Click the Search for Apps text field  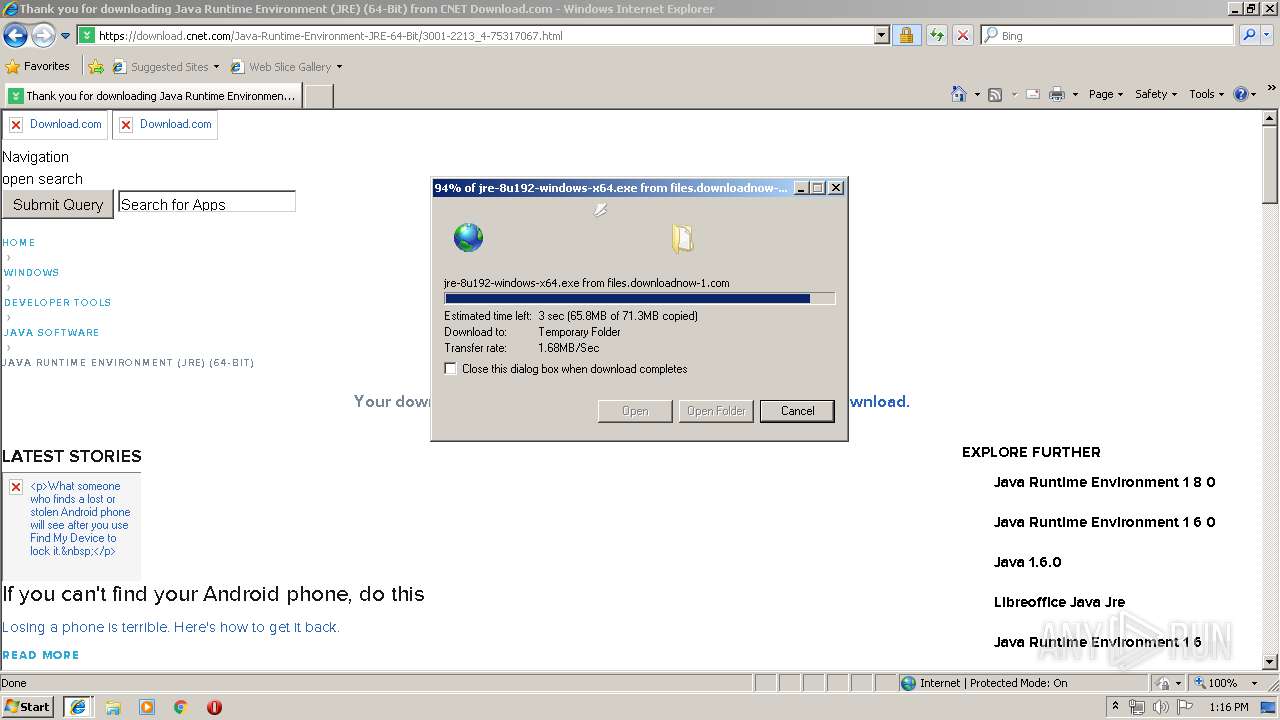coord(206,203)
